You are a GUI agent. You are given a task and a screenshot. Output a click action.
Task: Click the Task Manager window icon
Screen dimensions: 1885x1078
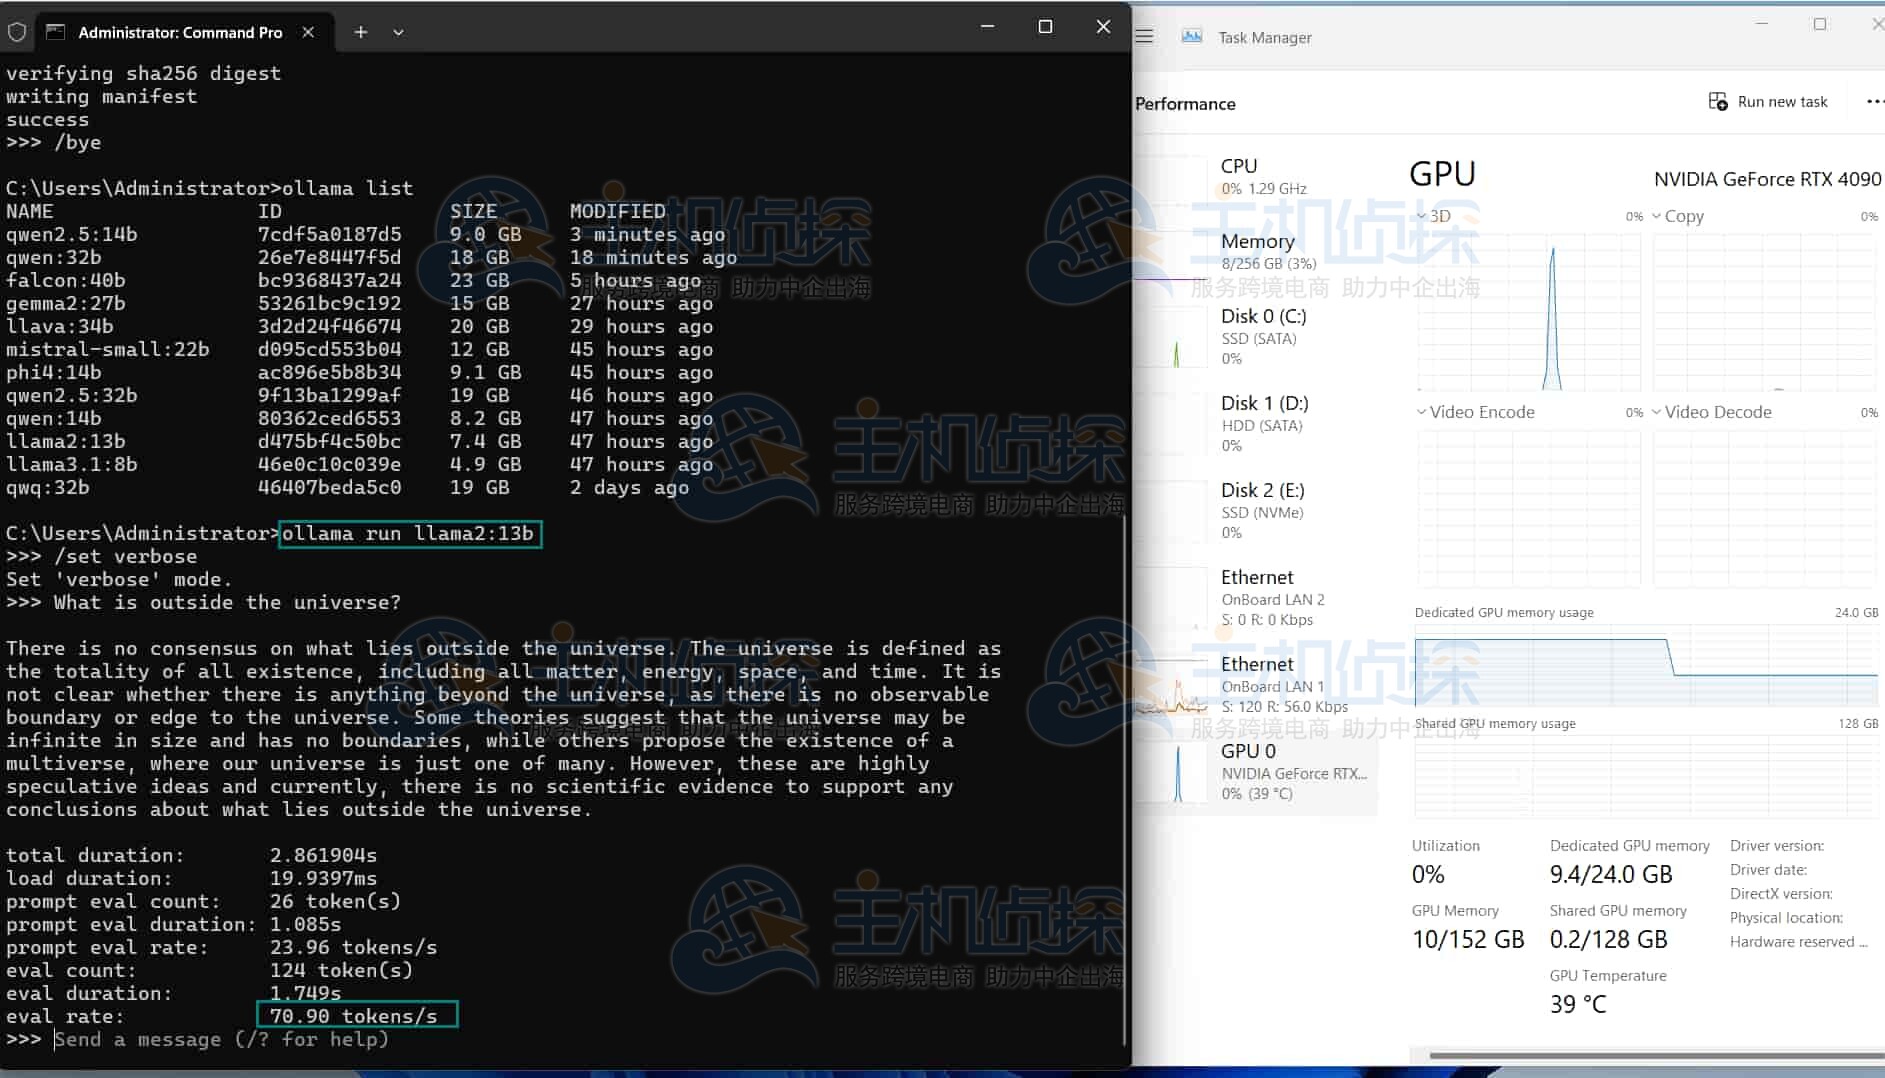click(1191, 35)
